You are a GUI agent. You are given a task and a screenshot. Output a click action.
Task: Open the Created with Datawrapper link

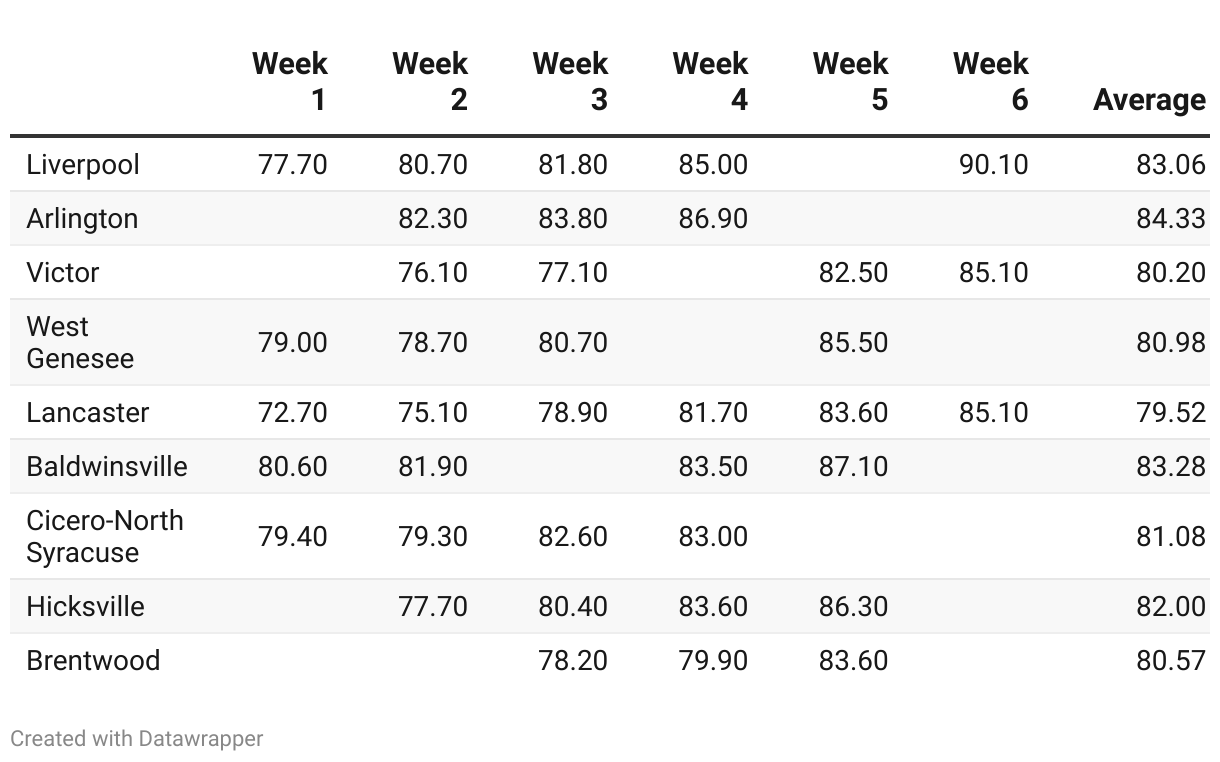click(x=137, y=739)
